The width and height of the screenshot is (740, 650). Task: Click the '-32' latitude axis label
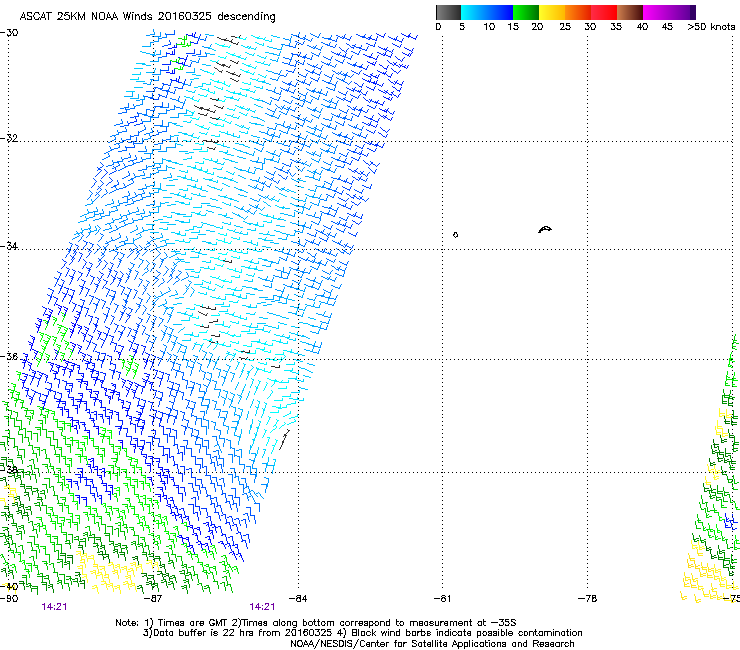9,138
